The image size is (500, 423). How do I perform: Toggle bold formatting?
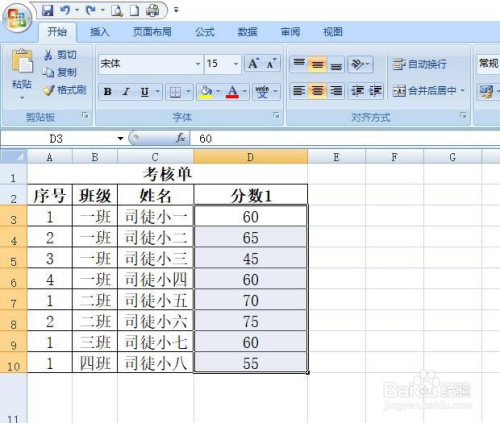point(107,92)
